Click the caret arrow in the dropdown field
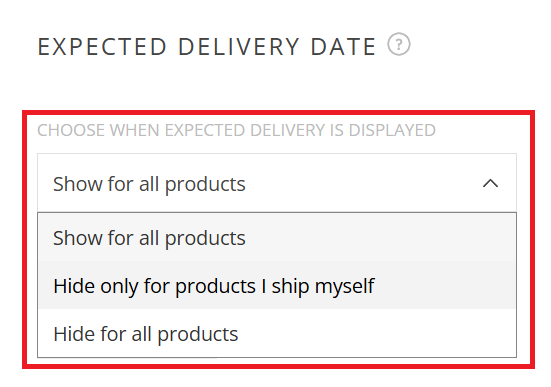Viewport: 551px width, 387px height. 490,183
